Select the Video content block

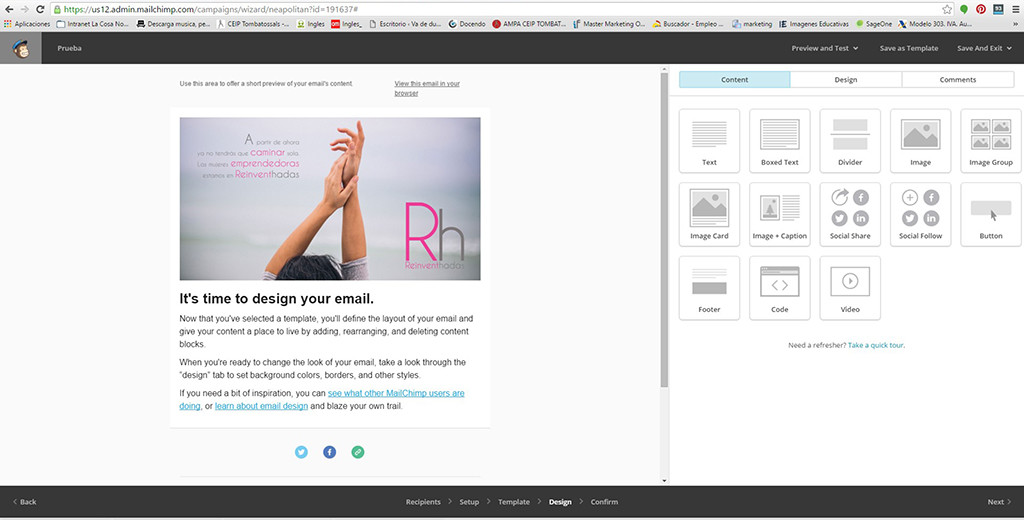[x=850, y=288]
